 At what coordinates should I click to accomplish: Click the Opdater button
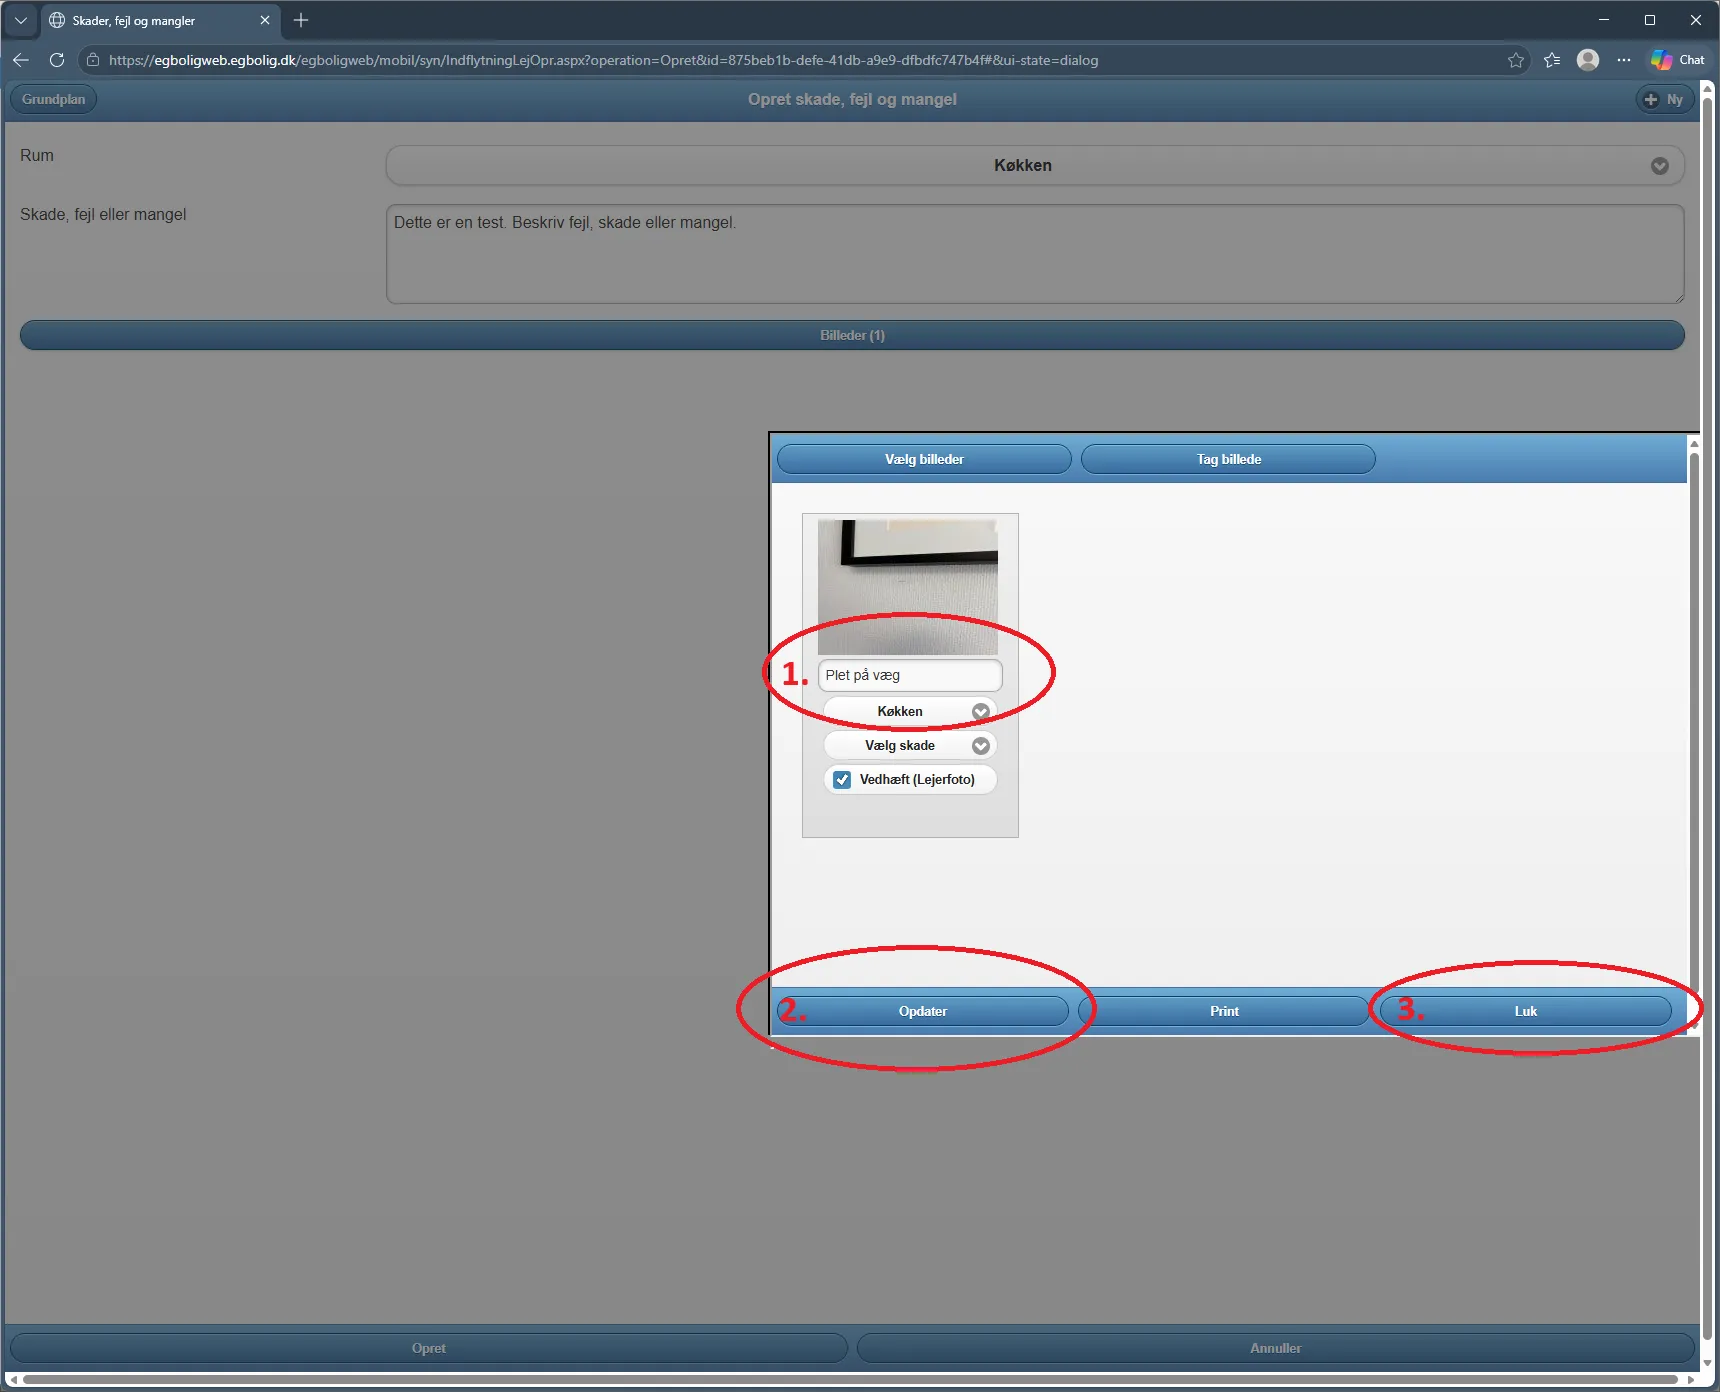[x=922, y=1011]
